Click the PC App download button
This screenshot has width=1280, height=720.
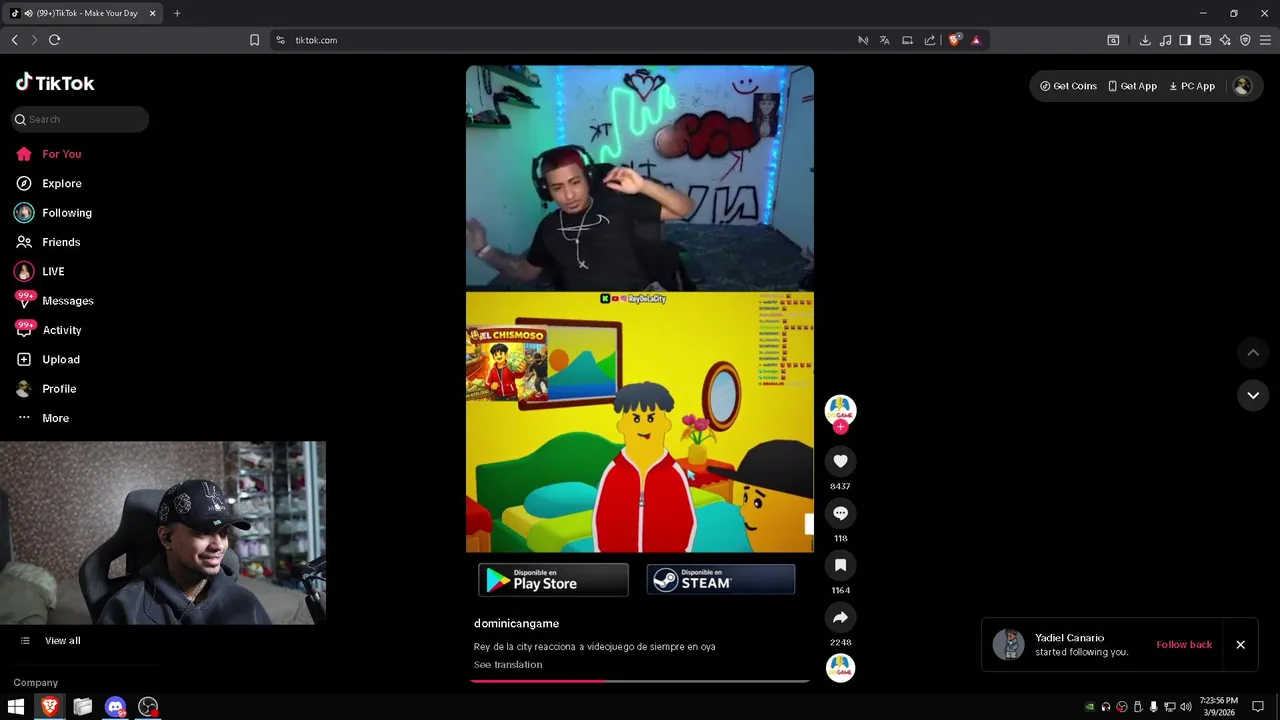1192,86
